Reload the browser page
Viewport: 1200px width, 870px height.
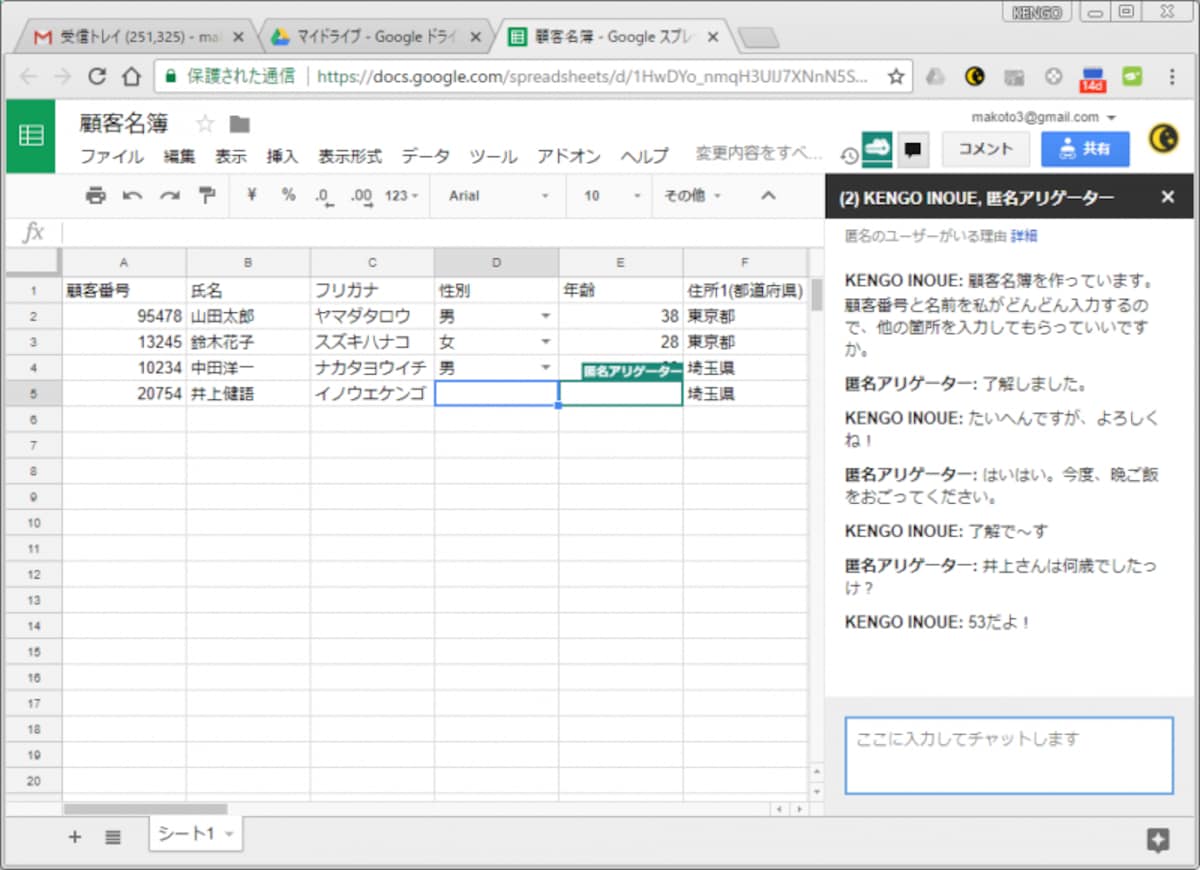tap(97, 76)
